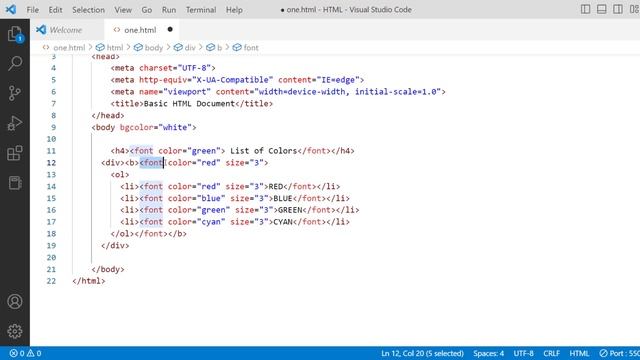The height and width of the screenshot is (360, 640).
Task: Click UTF-8 encoding status
Action: pos(523,353)
